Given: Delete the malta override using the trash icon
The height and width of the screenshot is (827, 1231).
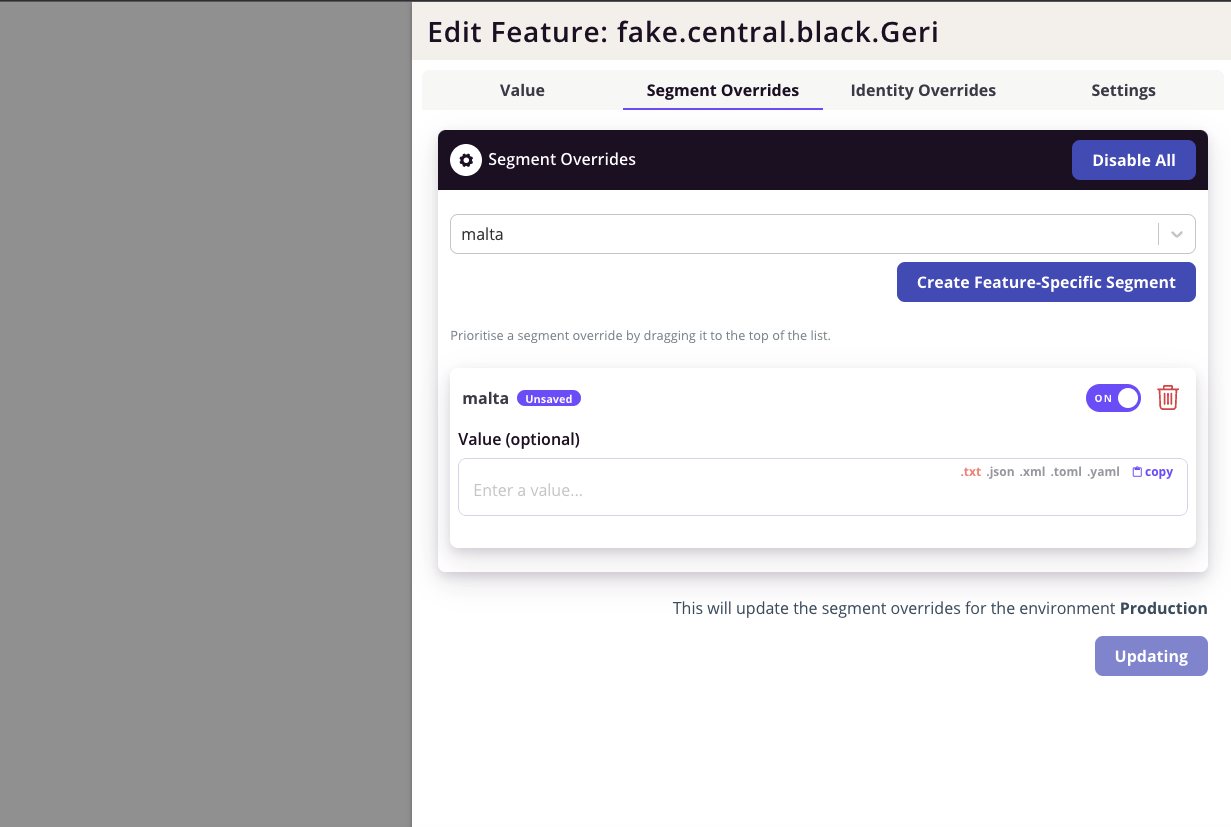Looking at the screenshot, I should click(x=1168, y=397).
